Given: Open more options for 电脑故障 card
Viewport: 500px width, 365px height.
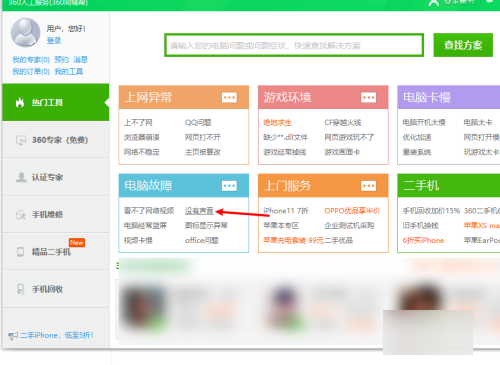Looking at the screenshot, I should tap(229, 186).
